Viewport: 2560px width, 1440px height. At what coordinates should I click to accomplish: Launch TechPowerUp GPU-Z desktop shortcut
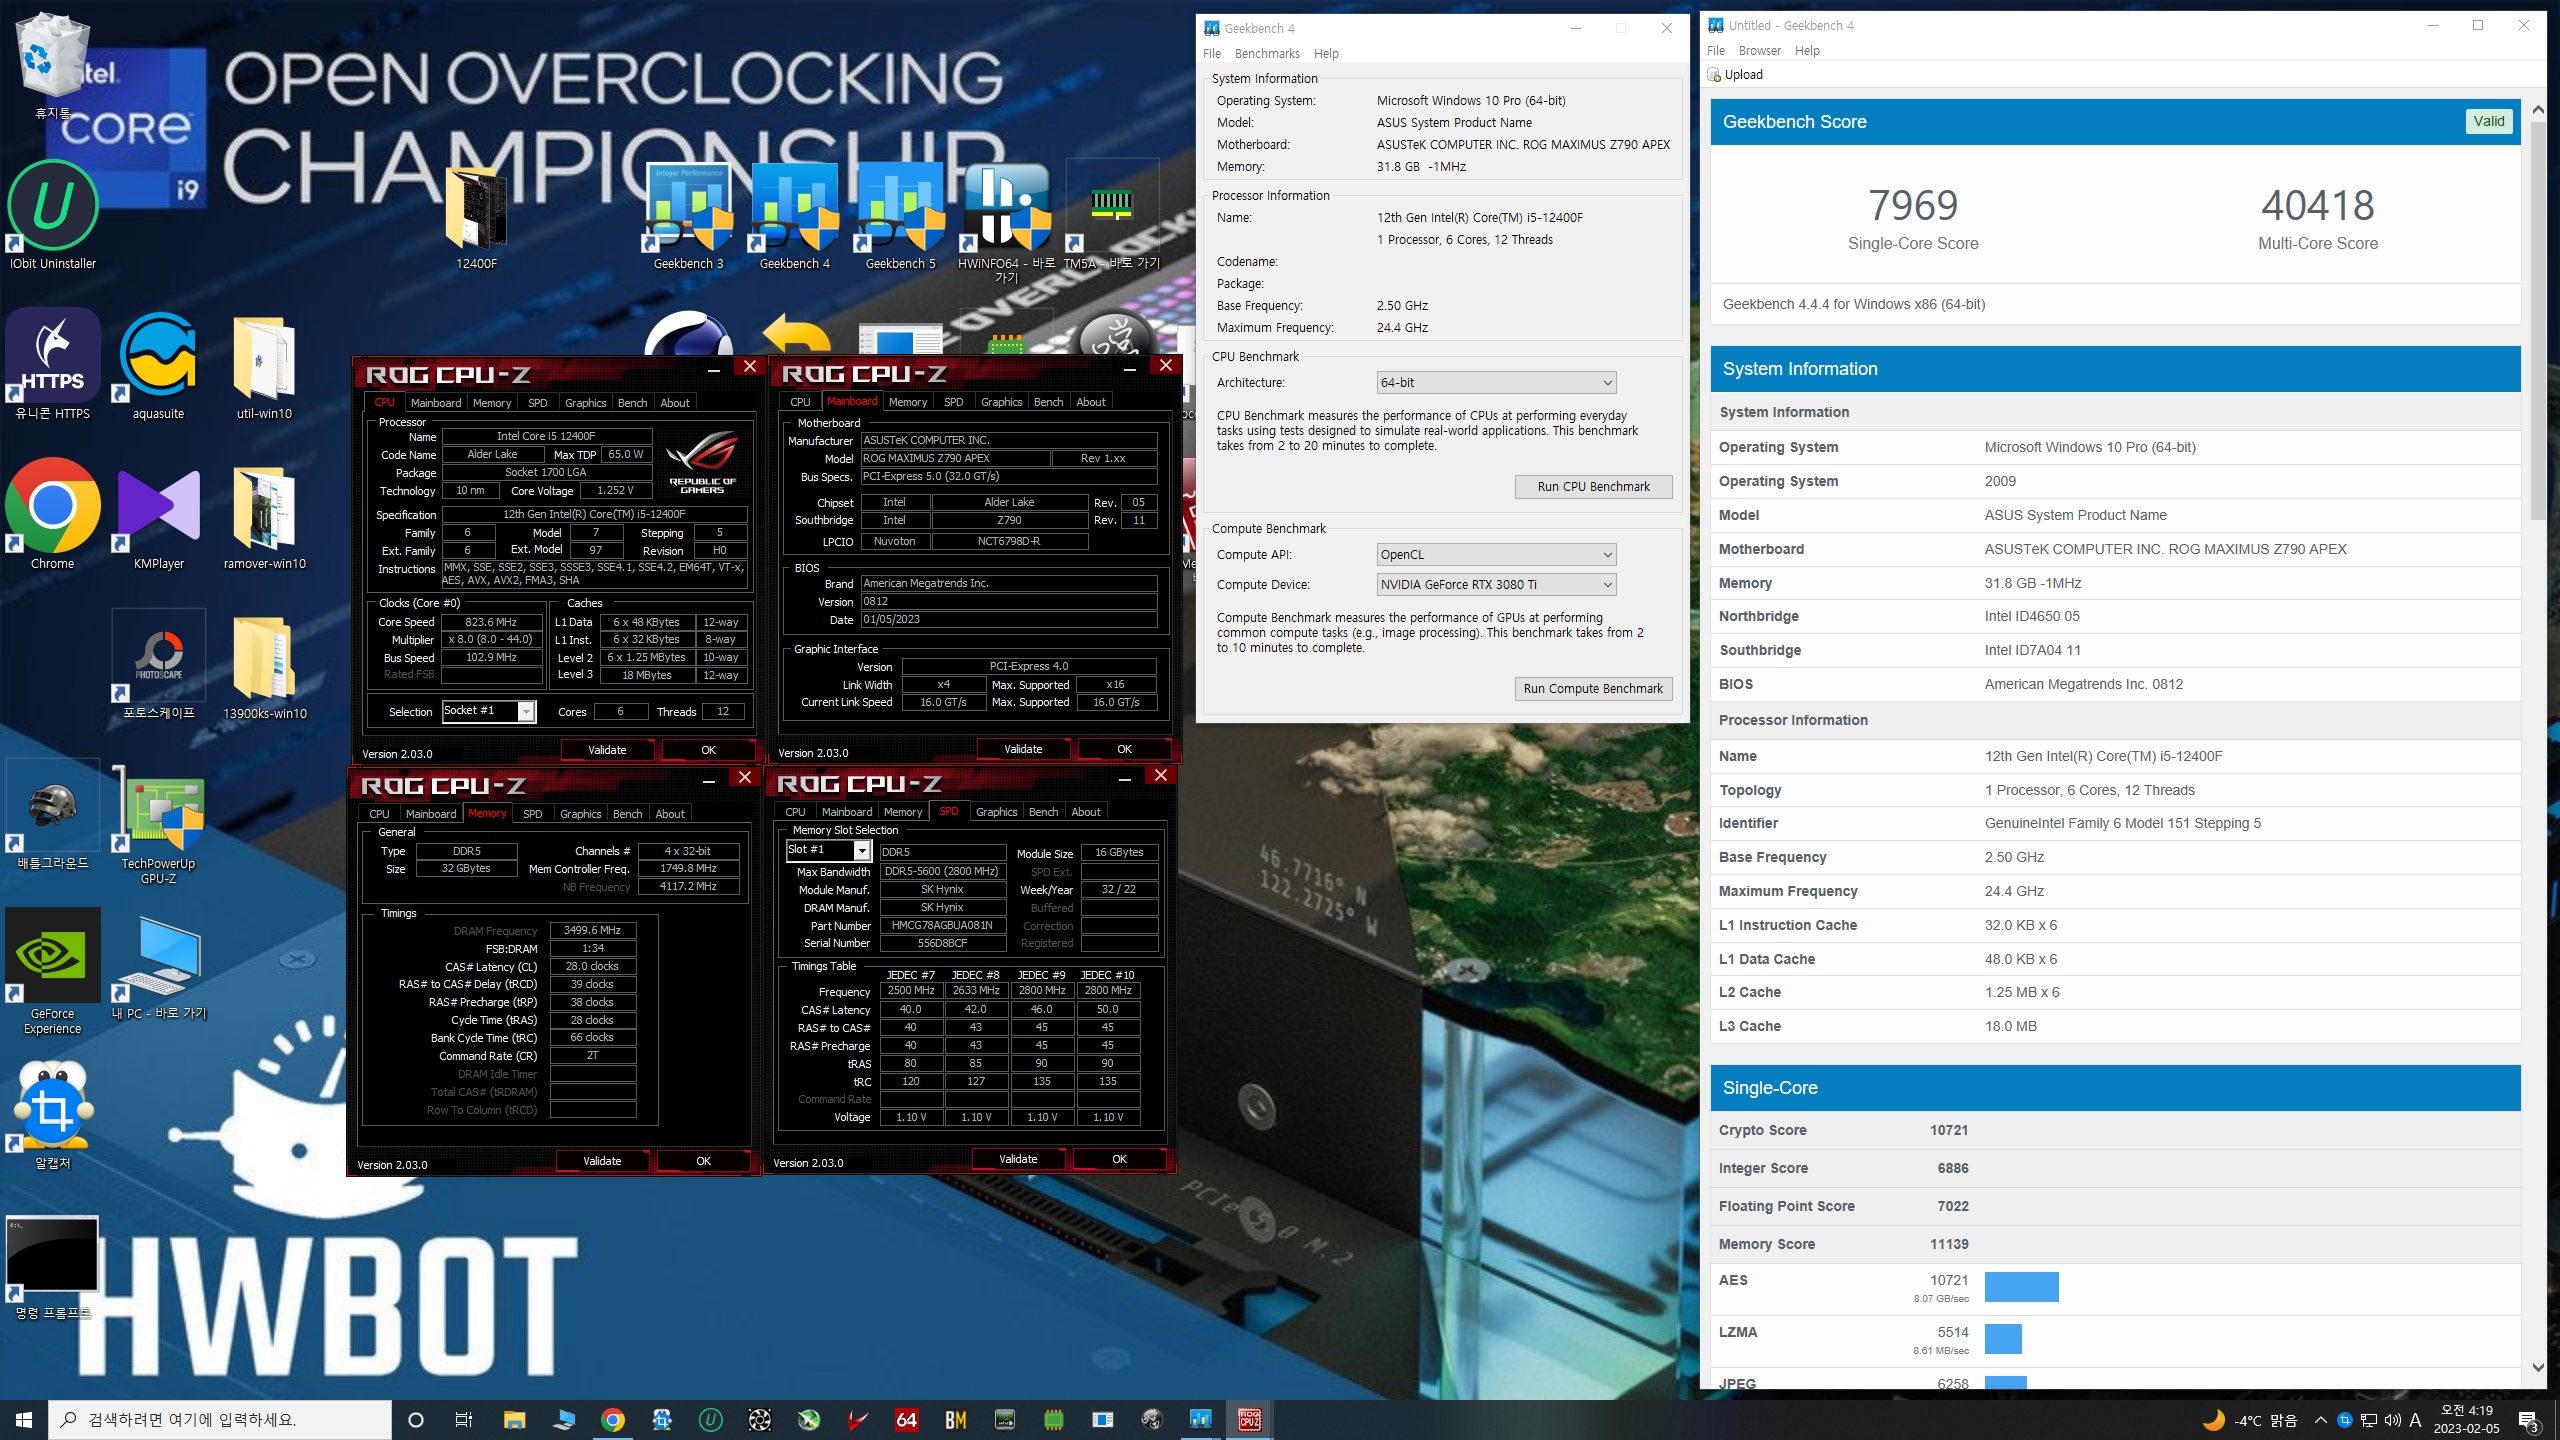[x=158, y=826]
